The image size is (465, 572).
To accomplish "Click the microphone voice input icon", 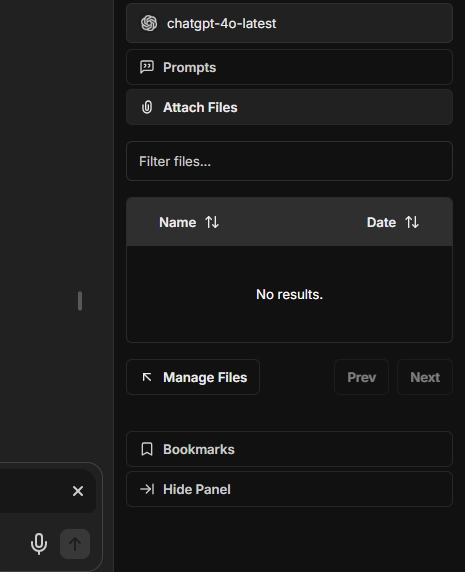I will coord(39,544).
